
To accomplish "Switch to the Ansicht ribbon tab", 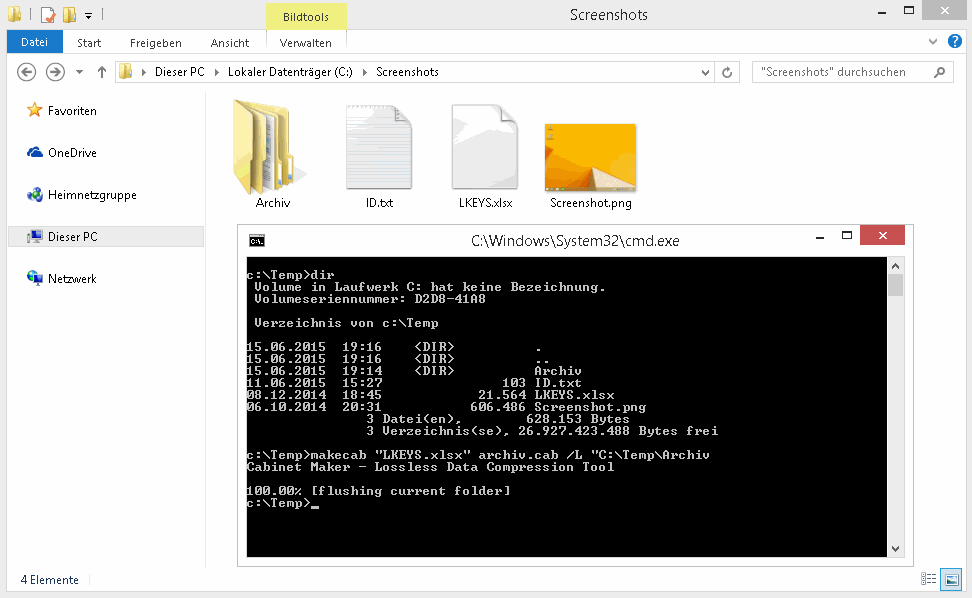I will point(230,43).
